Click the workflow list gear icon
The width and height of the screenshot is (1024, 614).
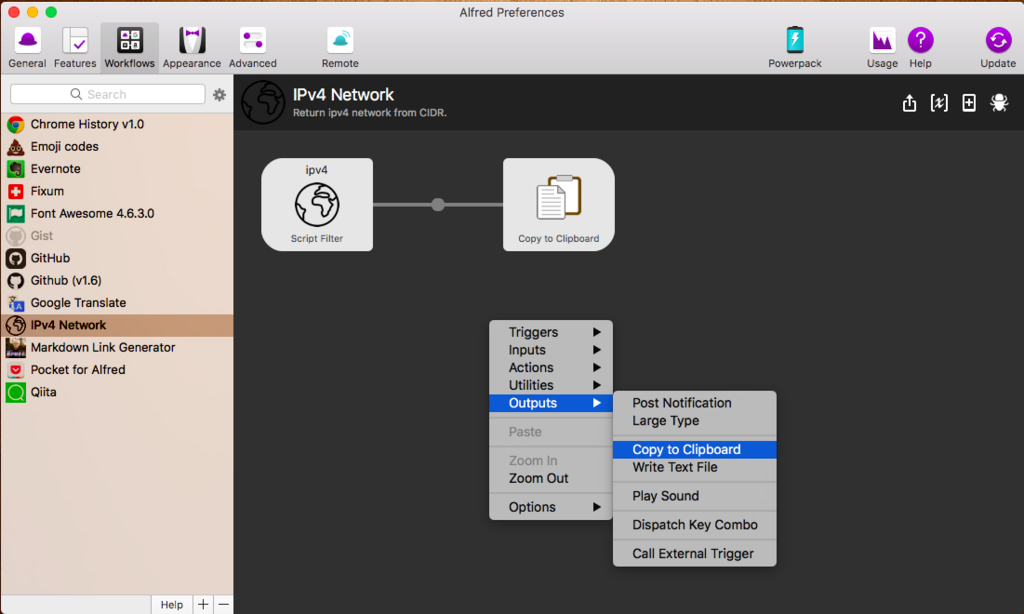point(219,95)
